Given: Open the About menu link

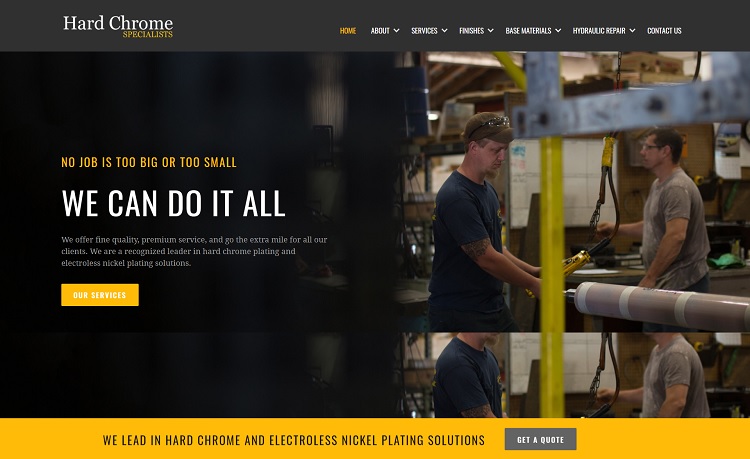Looking at the screenshot, I should coord(380,31).
